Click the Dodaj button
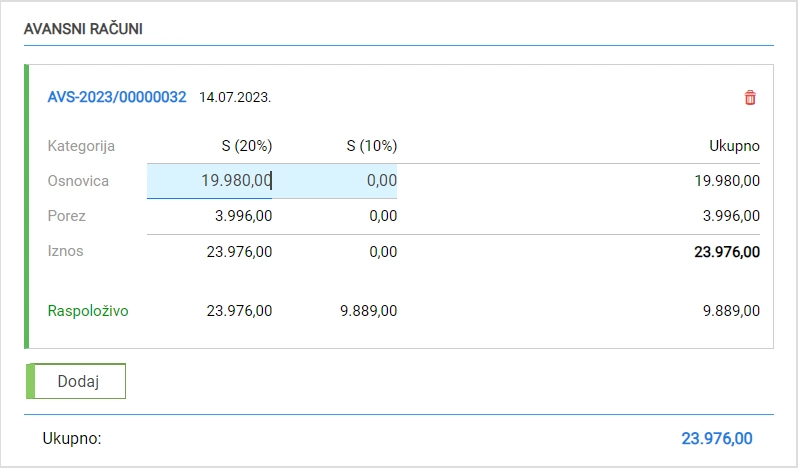The height and width of the screenshot is (468, 798). click(76, 381)
